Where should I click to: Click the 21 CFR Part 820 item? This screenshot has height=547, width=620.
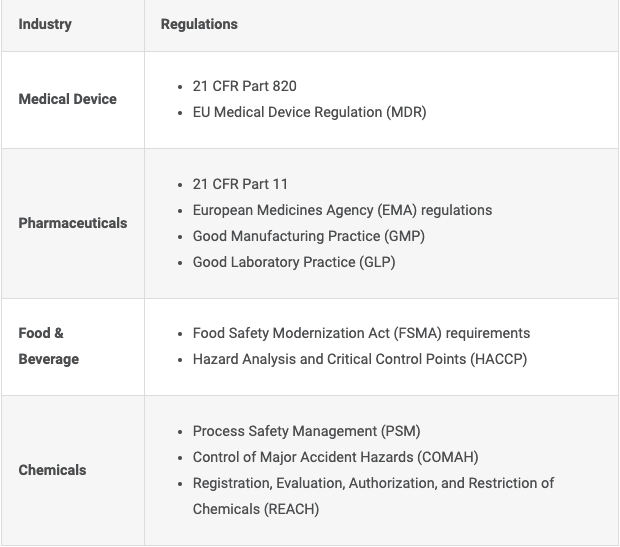[244, 86]
